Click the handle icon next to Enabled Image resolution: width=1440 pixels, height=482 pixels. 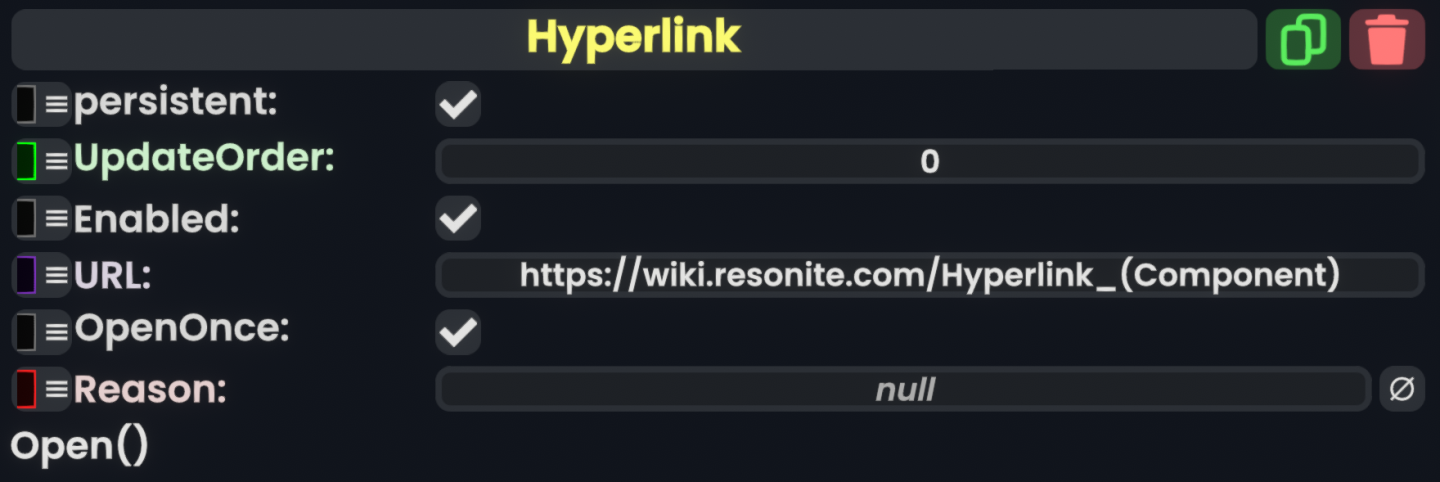click(x=41, y=218)
